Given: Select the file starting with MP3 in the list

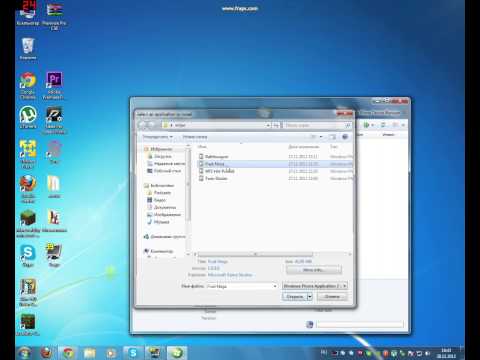Looking at the screenshot, I should [x=274, y=171].
